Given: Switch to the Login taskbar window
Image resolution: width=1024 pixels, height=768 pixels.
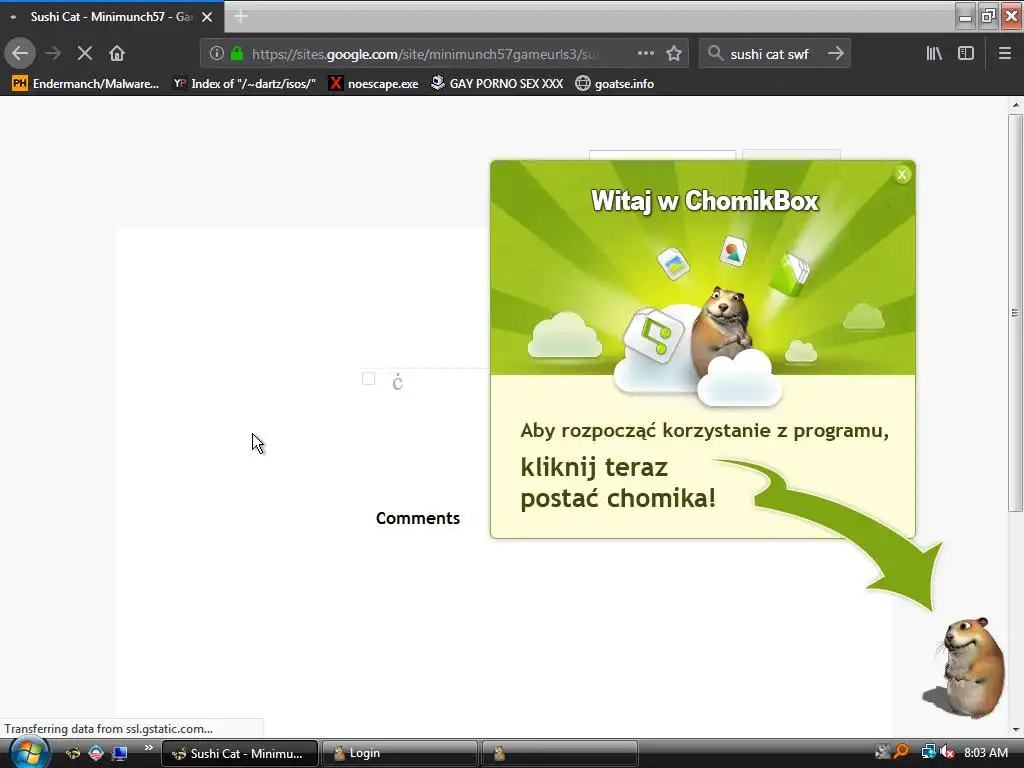Looking at the screenshot, I should point(400,754).
